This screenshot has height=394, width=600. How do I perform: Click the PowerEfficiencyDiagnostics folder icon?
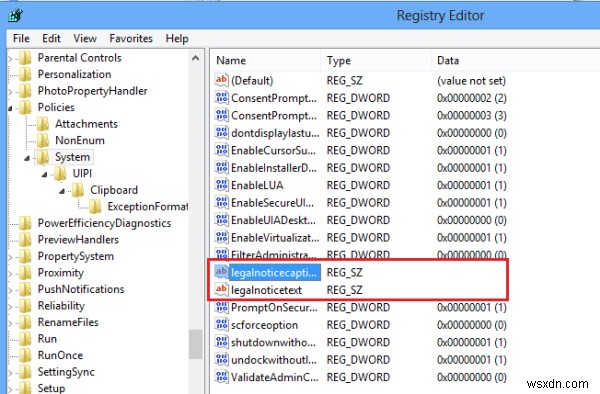coord(25,223)
